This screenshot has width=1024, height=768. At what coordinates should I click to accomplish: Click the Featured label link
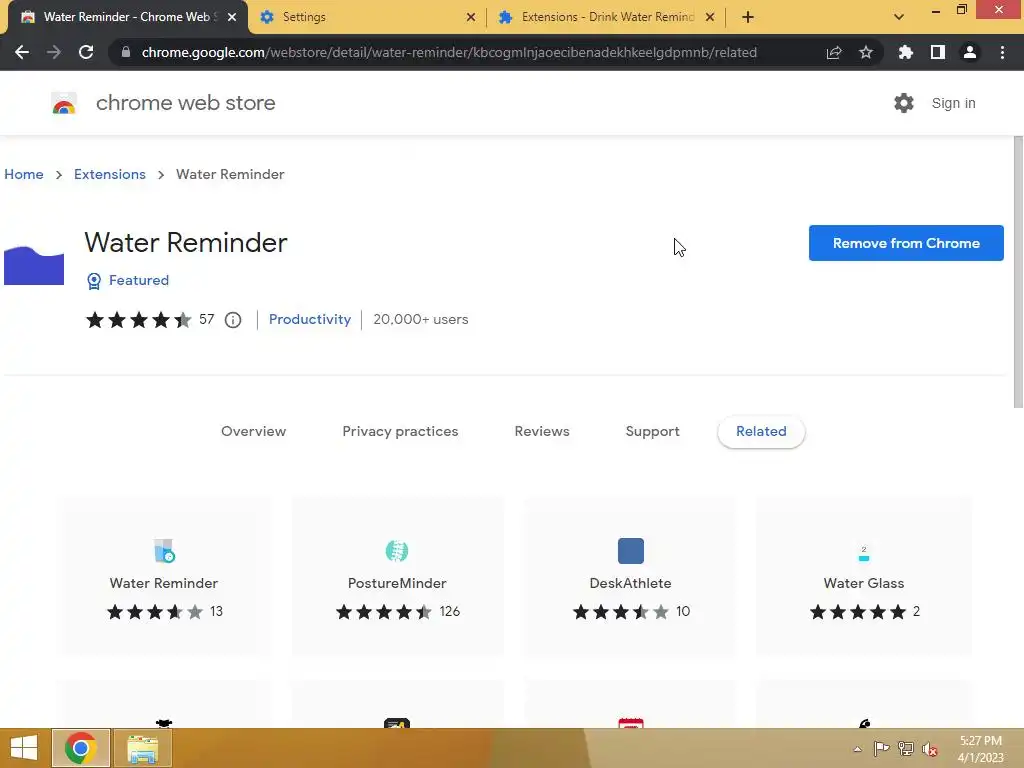tap(138, 280)
